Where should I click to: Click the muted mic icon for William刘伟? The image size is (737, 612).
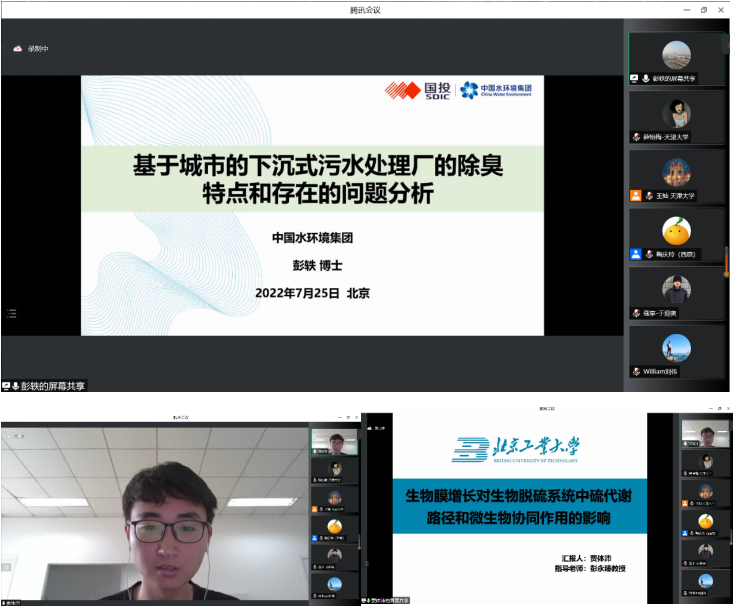637,372
